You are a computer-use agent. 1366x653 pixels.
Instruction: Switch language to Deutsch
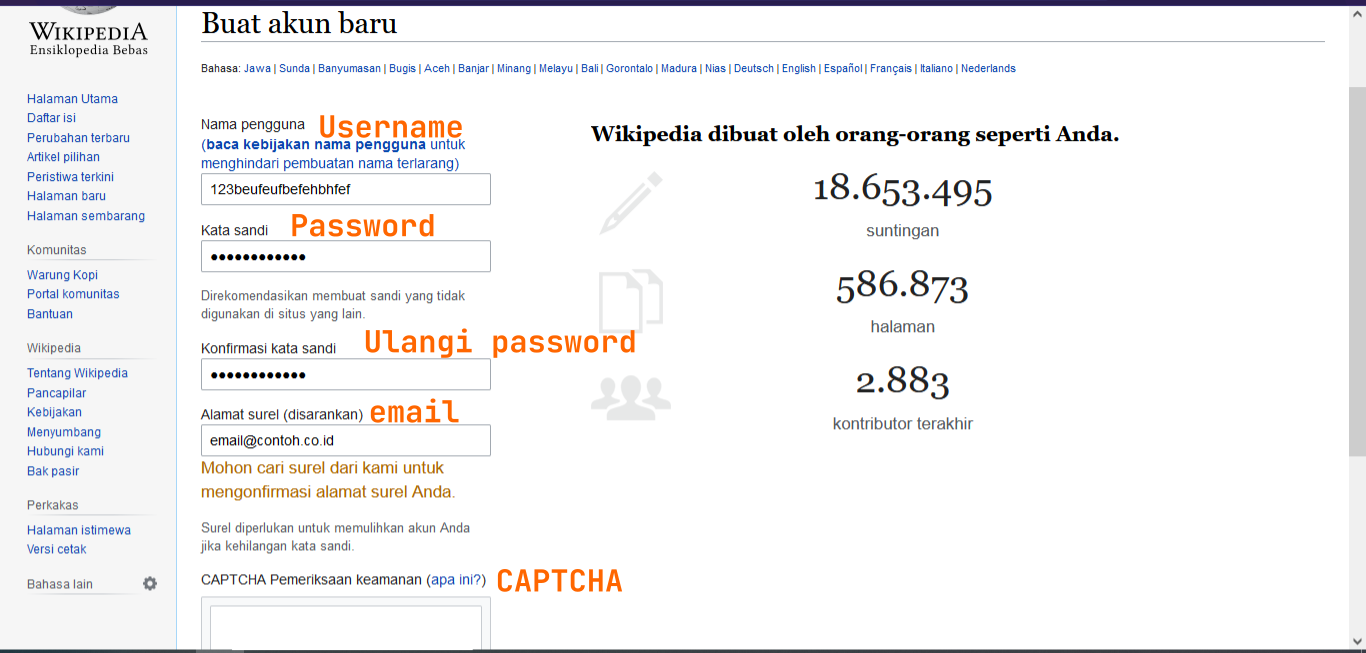click(754, 69)
